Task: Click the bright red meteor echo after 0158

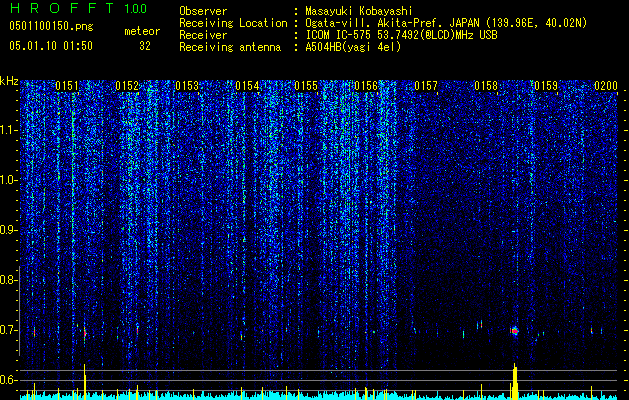Action: coord(515,331)
